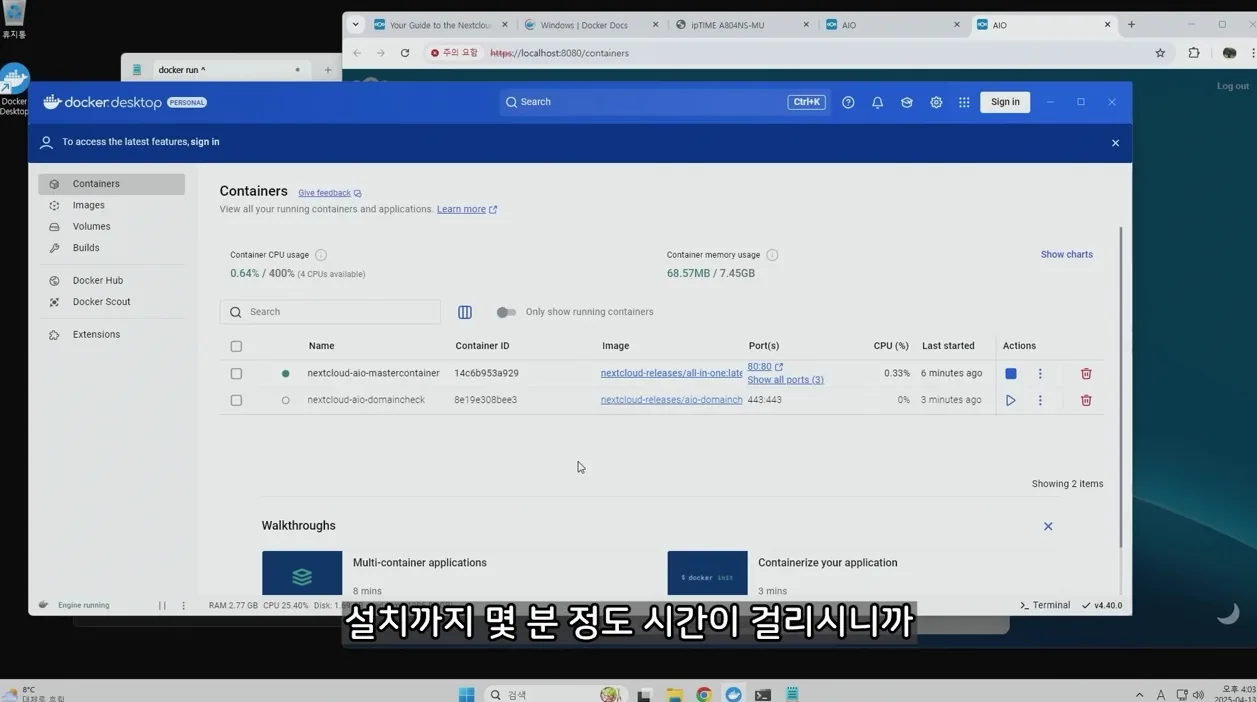1257x702 pixels.
Task: Check the nextcloud-aio-domaincheck checkbox
Action: pos(236,400)
